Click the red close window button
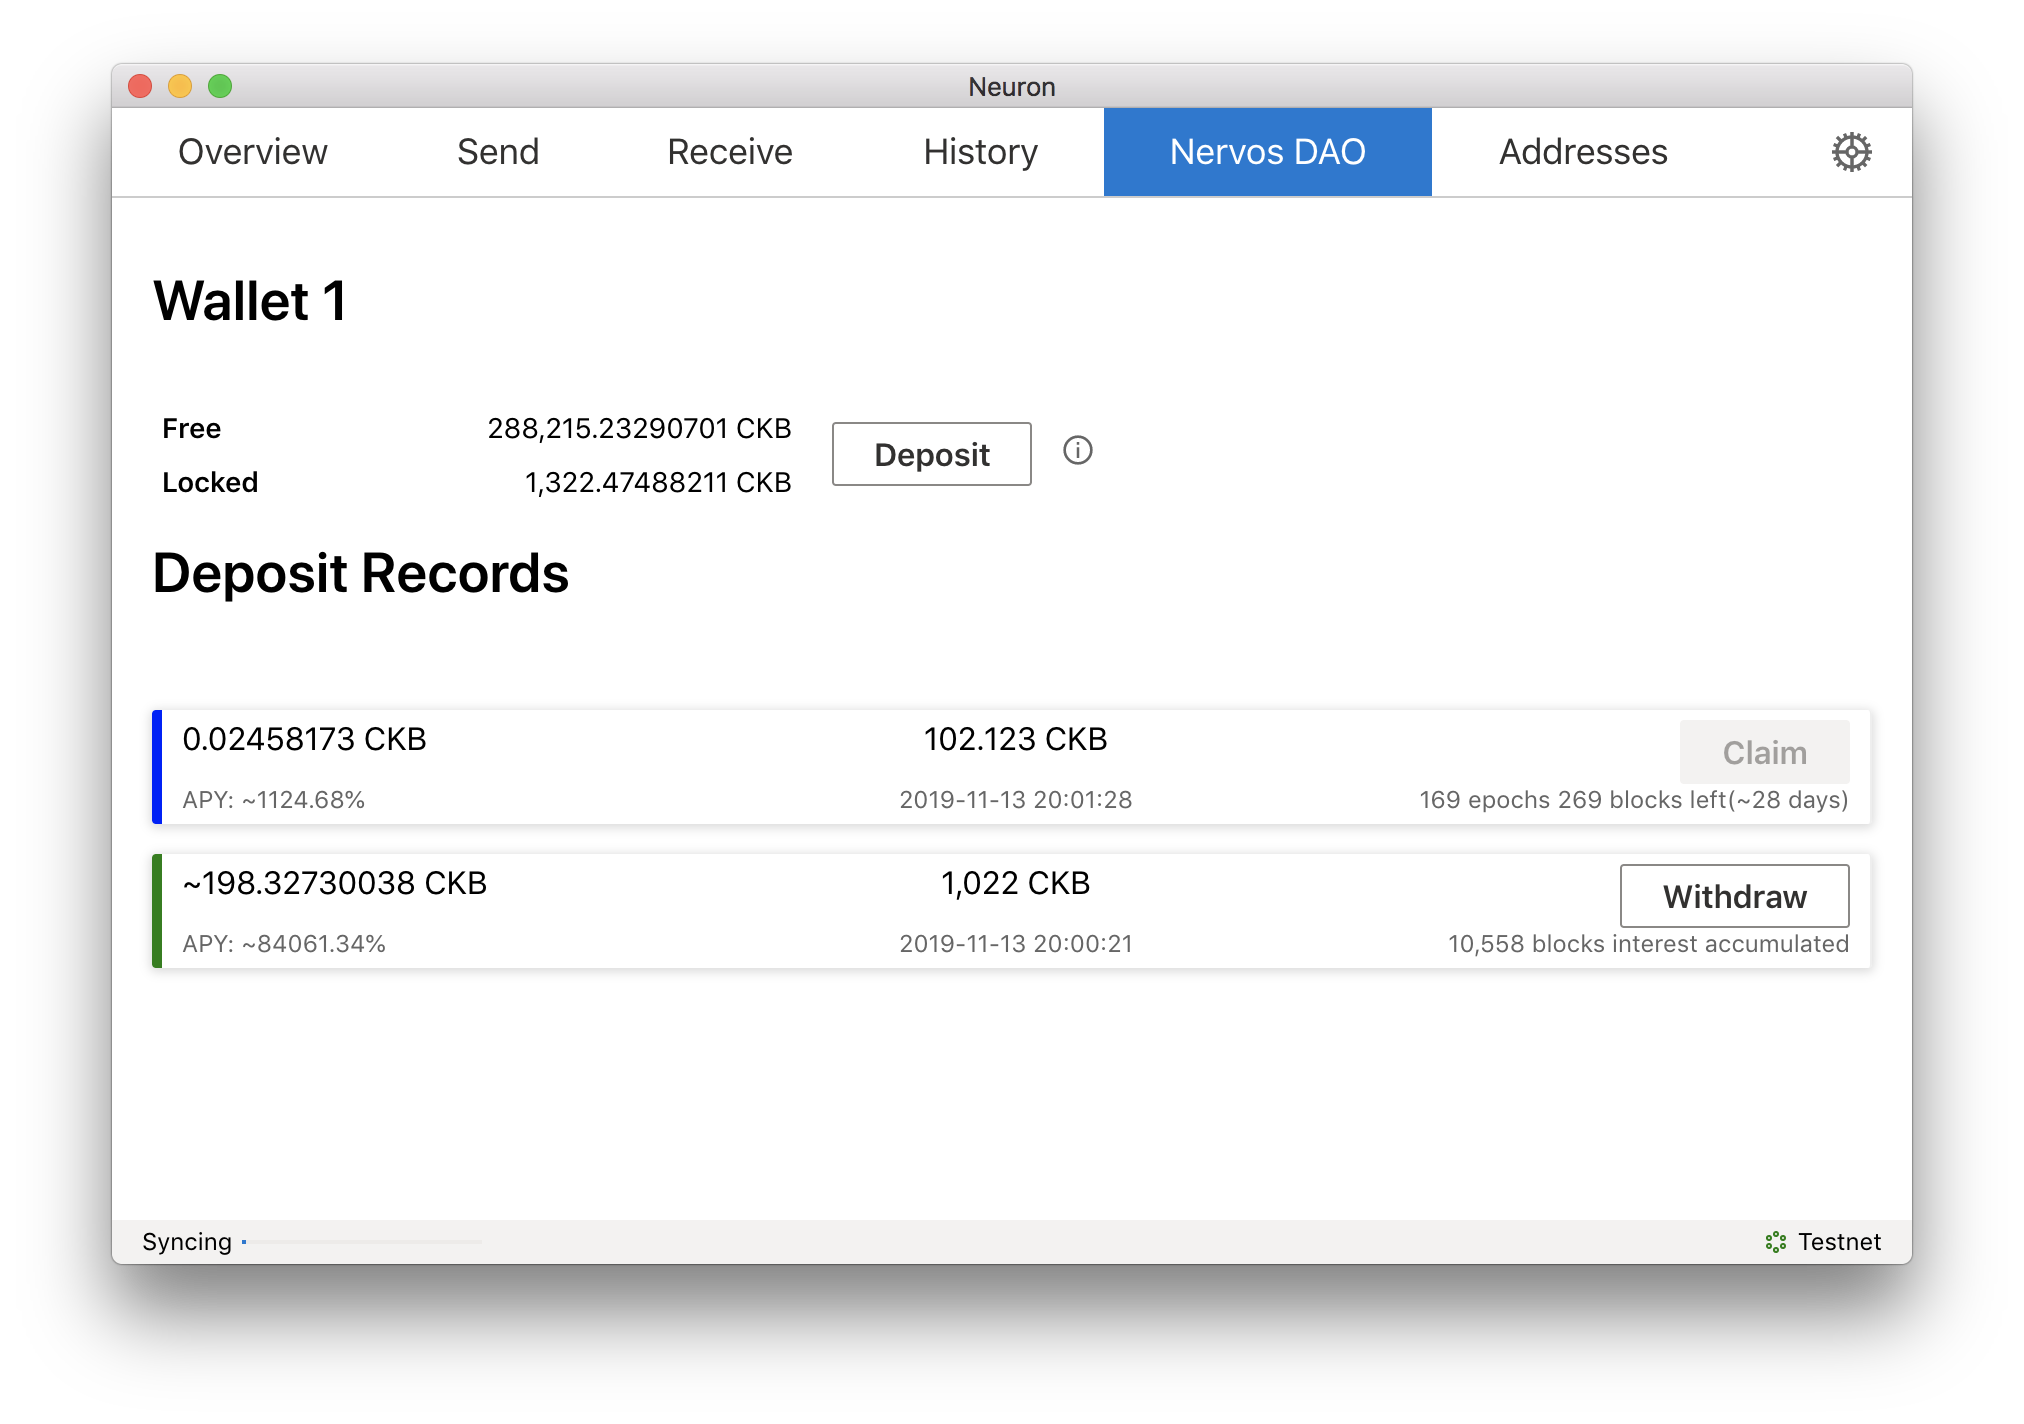Viewport: 2024px width, 1424px height. [x=140, y=86]
